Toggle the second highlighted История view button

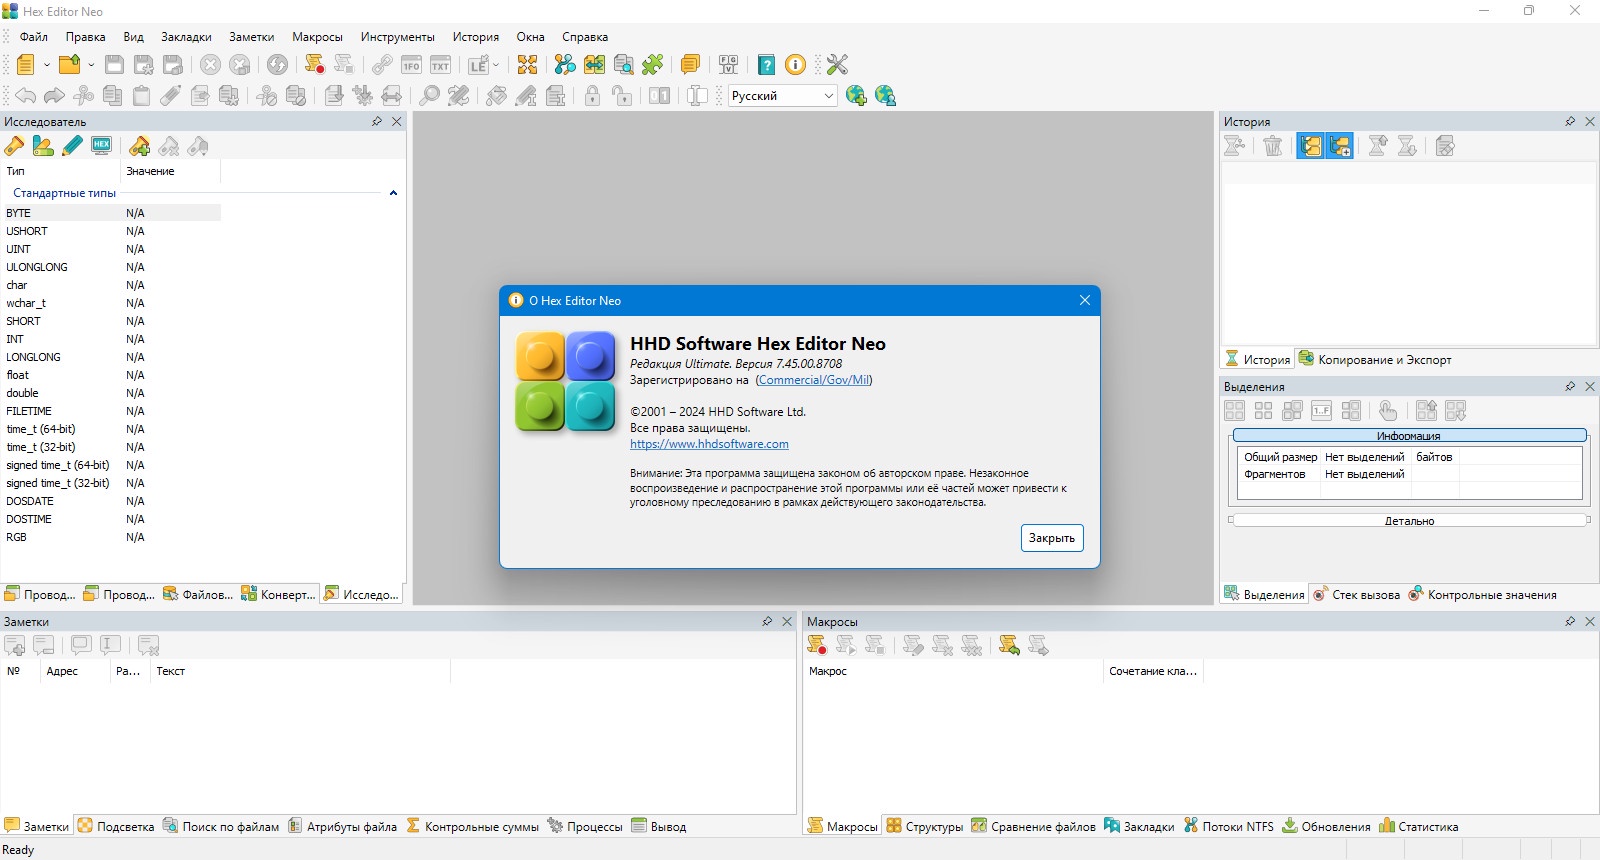[x=1340, y=146]
